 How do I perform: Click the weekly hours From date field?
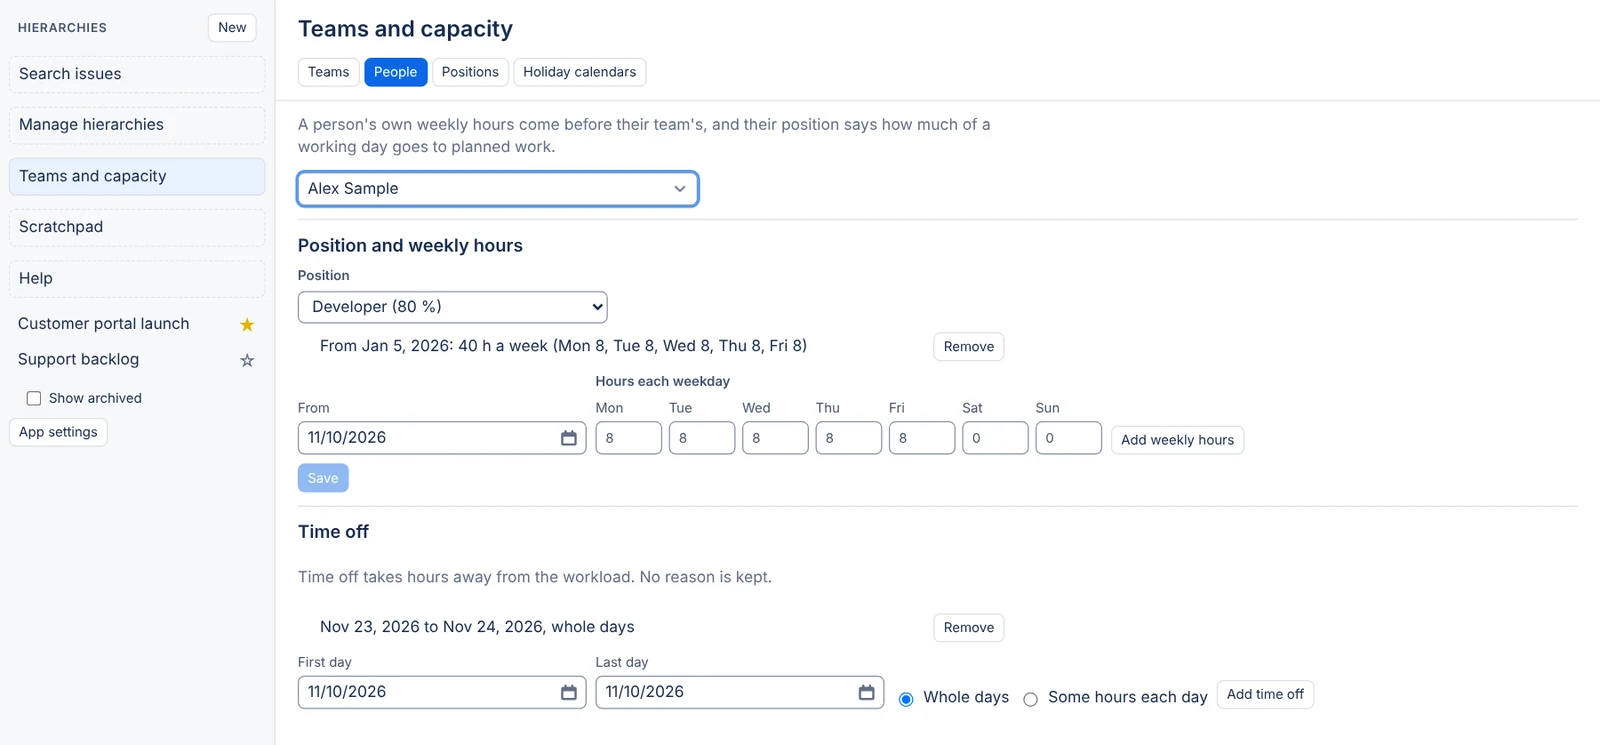coord(442,438)
